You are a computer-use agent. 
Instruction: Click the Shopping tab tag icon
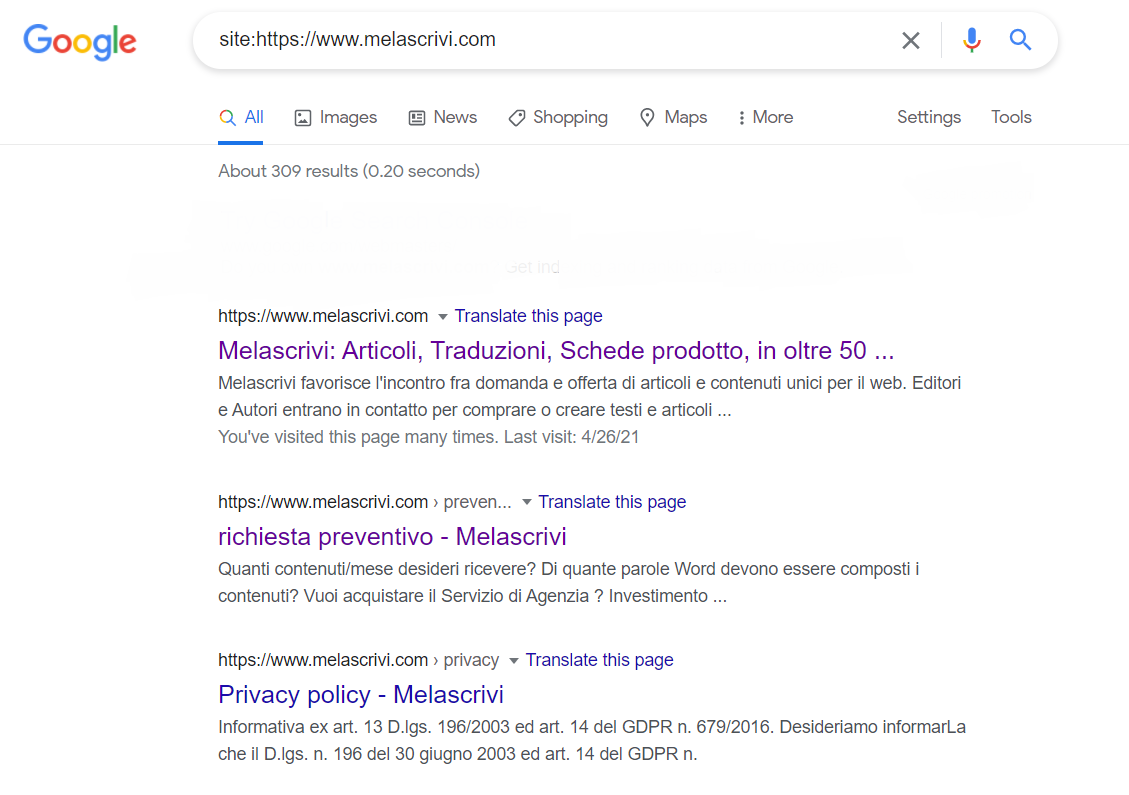point(516,118)
